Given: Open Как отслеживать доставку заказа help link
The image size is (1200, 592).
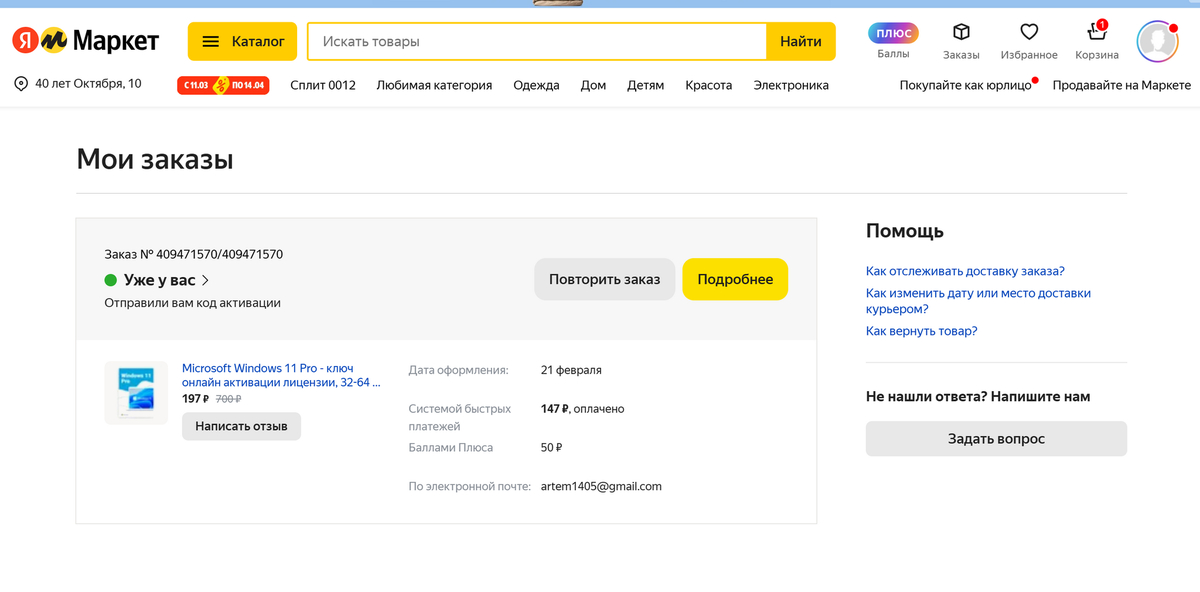Looking at the screenshot, I should click(x=965, y=271).
